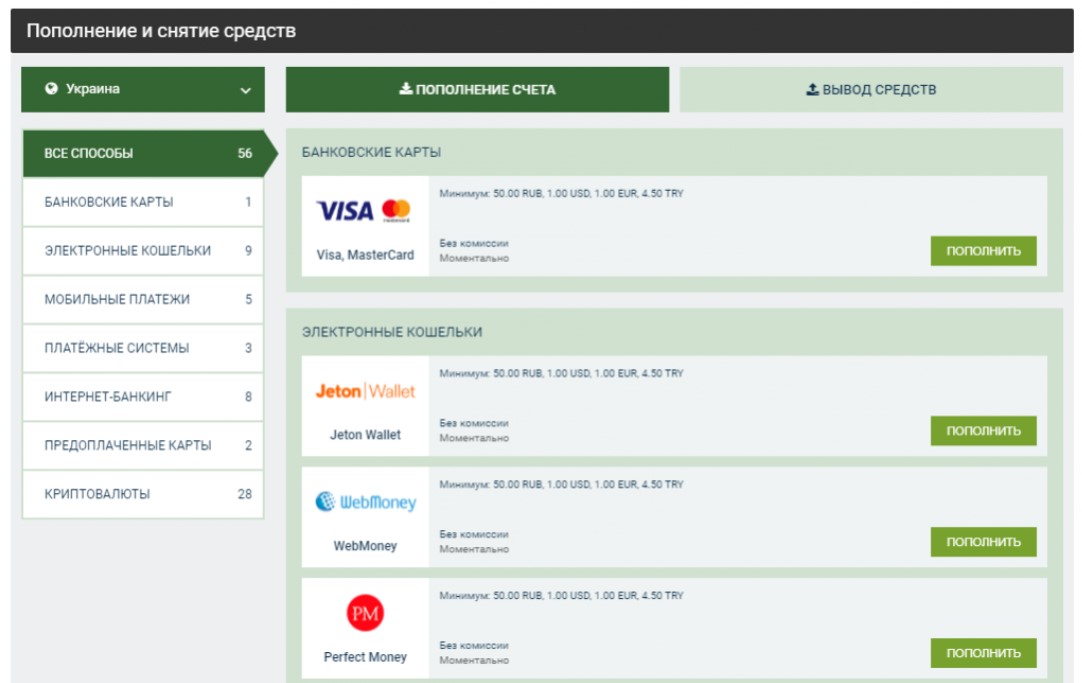This screenshot has height=683, width=1082.
Task: Open the Украина country dropdown
Action: click(x=143, y=90)
